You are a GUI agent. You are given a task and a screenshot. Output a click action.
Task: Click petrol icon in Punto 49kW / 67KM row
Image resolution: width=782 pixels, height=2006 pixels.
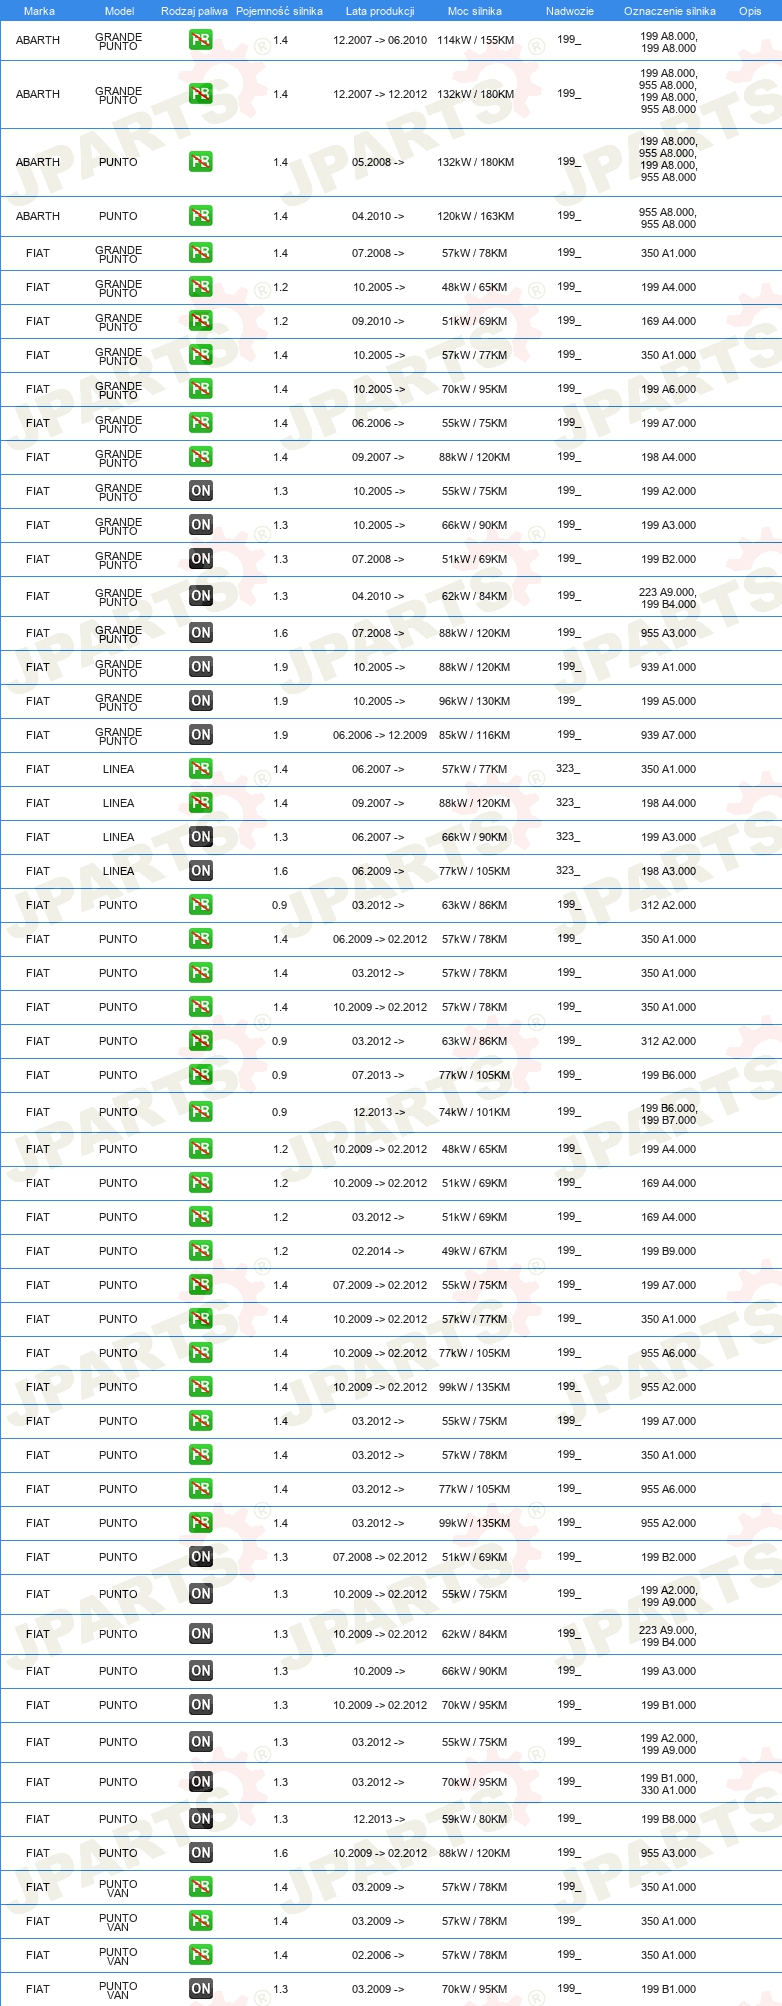200,1251
